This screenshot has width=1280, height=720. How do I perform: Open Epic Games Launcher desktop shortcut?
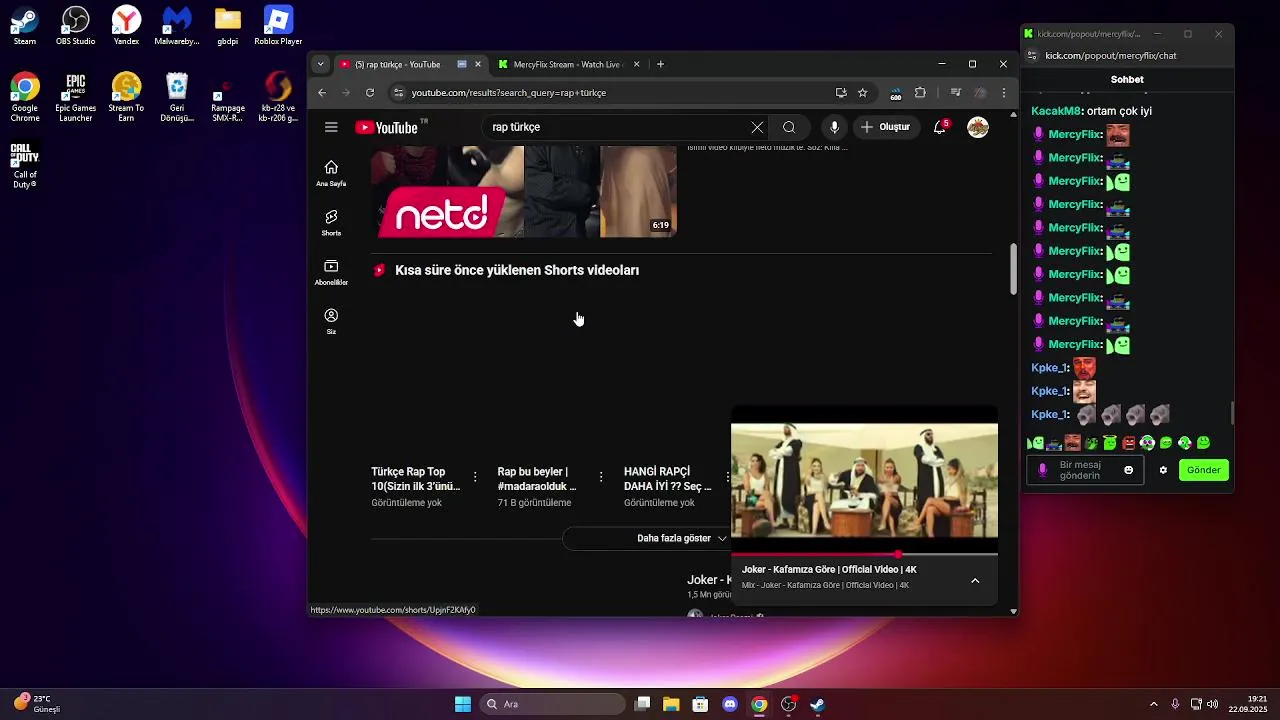[76, 98]
